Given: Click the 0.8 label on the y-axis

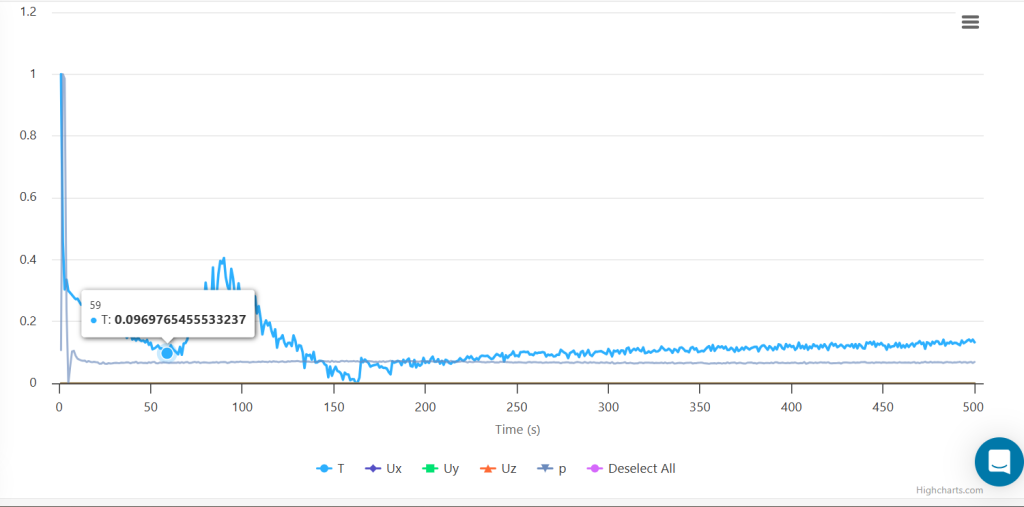Looking at the screenshot, I should [28, 135].
